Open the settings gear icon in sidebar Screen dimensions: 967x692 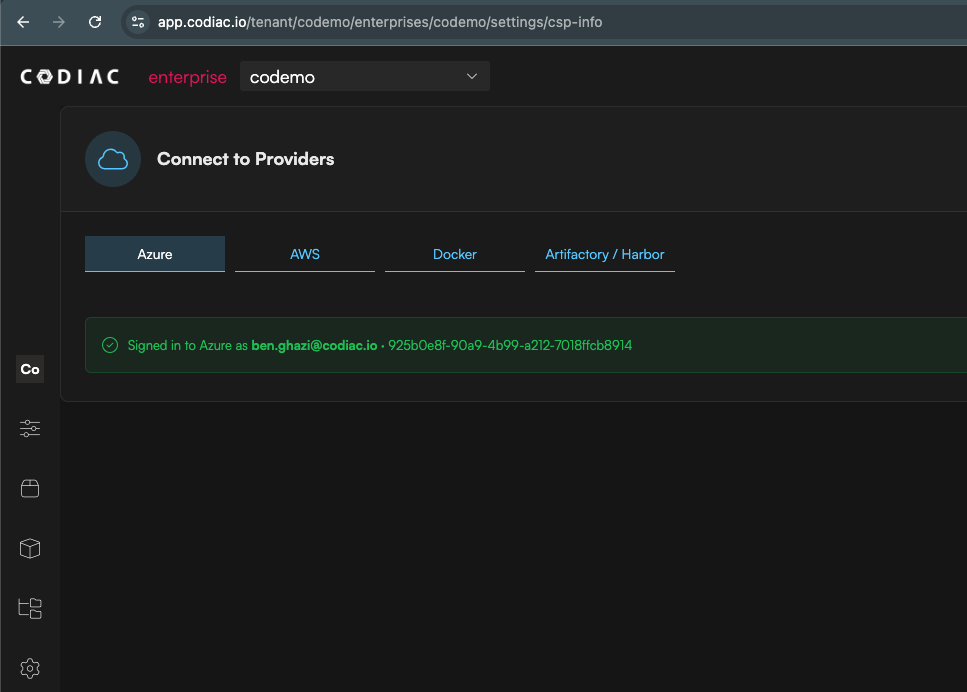click(x=30, y=668)
